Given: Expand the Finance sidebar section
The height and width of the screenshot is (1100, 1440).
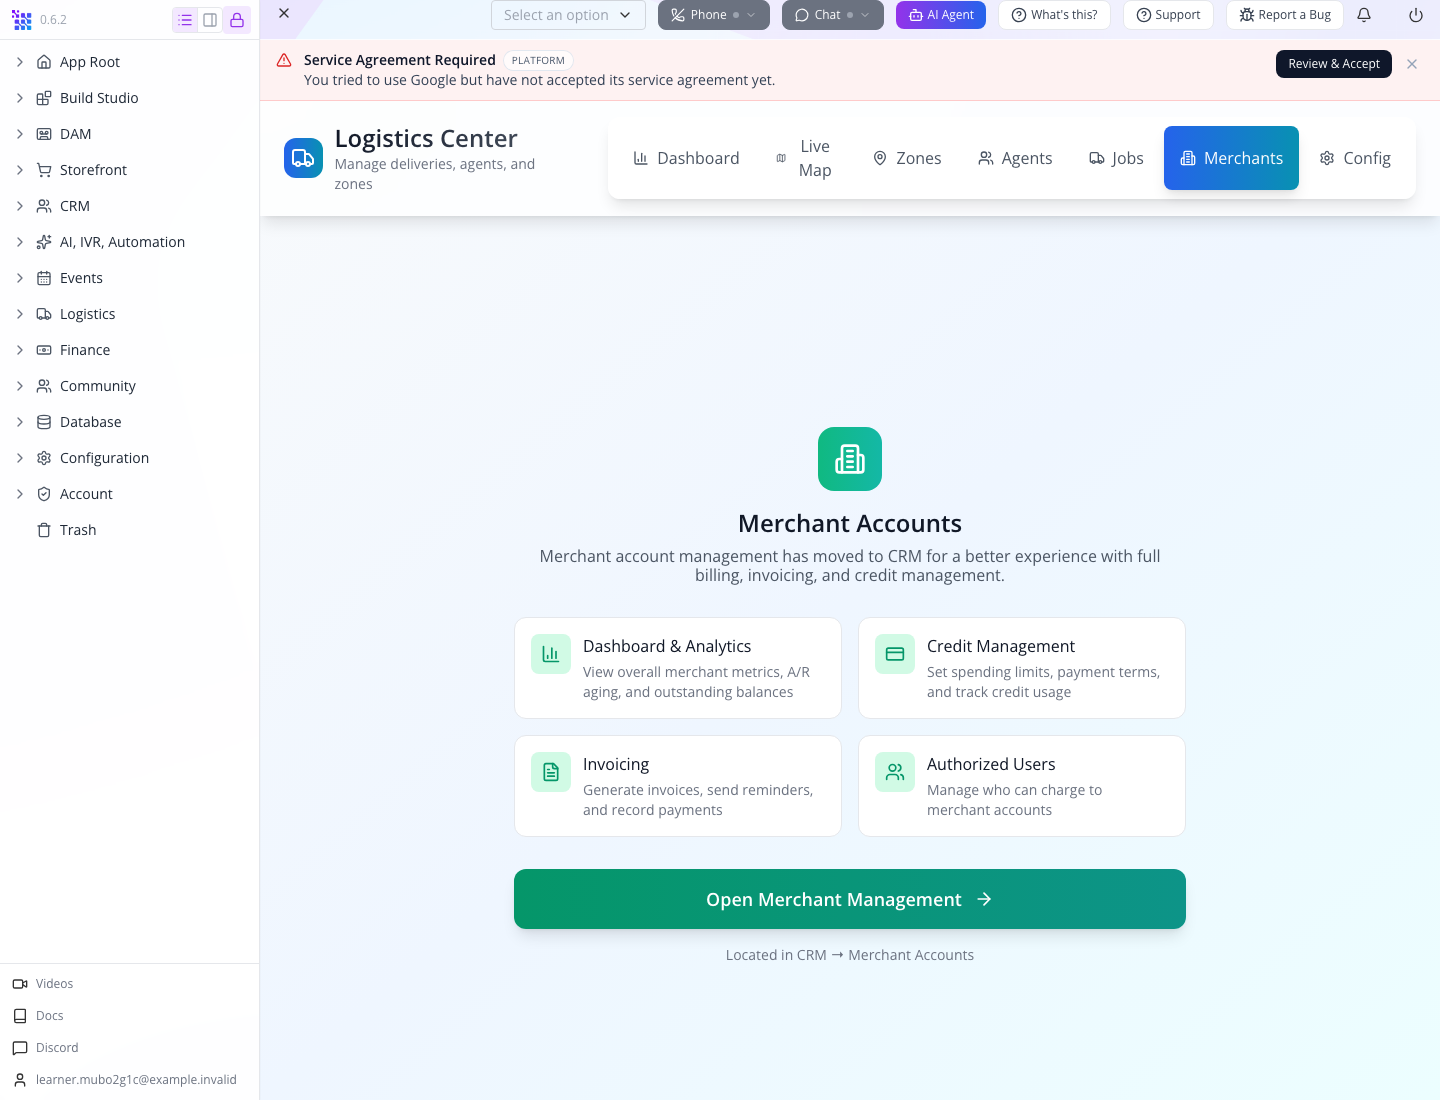Looking at the screenshot, I should [20, 350].
